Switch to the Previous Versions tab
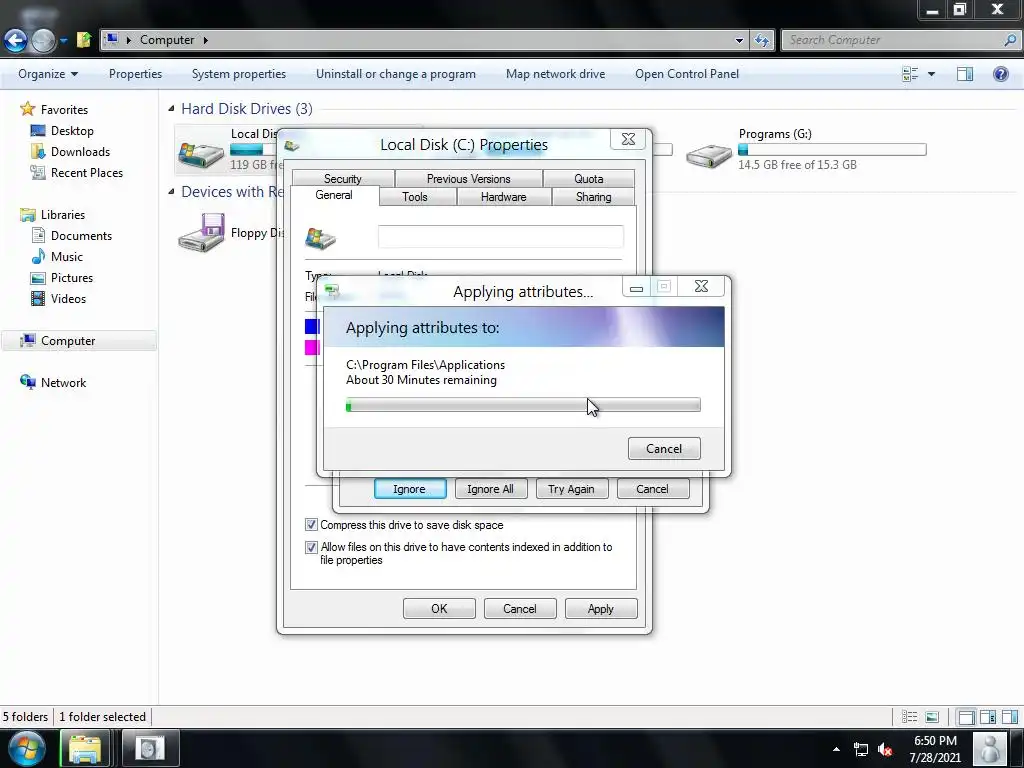This screenshot has height=768, width=1024. 468,178
